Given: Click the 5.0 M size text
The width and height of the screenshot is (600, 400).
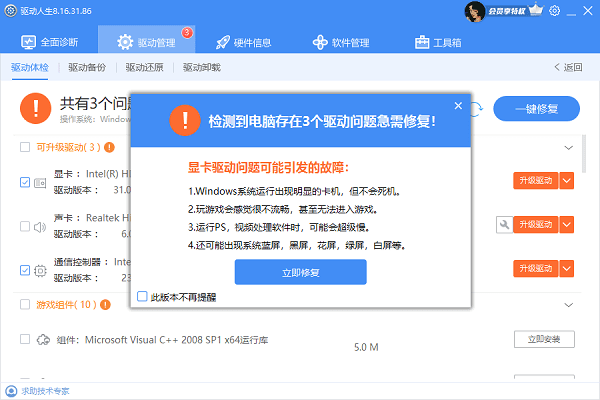Looking at the screenshot, I should 366,347.
